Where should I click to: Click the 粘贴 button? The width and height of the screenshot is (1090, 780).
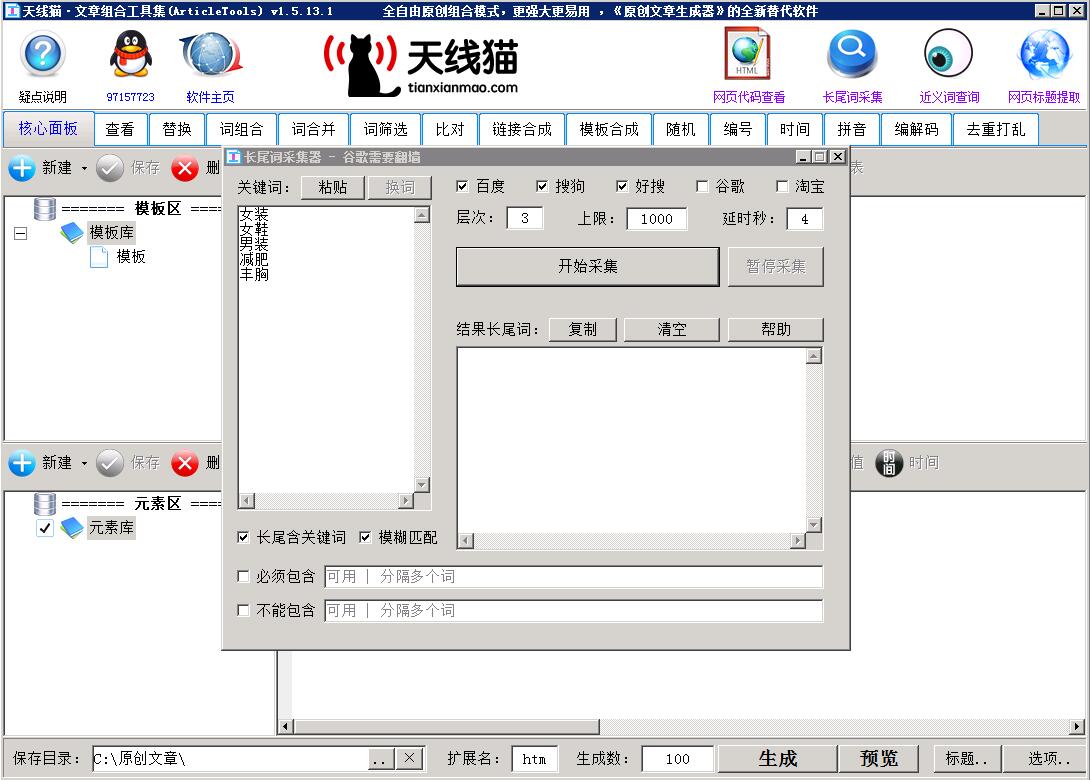[332, 187]
